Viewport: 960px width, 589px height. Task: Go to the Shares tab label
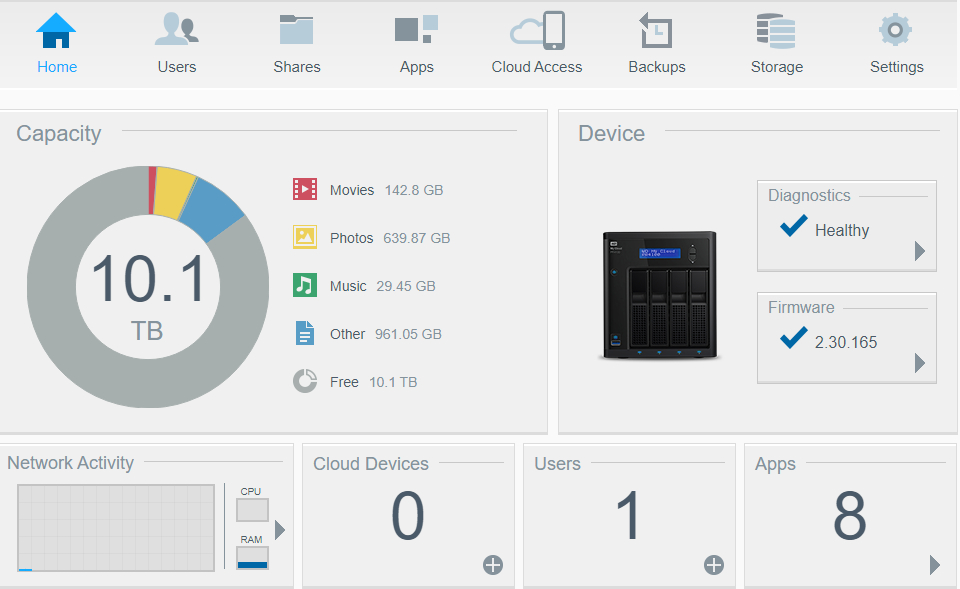297,67
